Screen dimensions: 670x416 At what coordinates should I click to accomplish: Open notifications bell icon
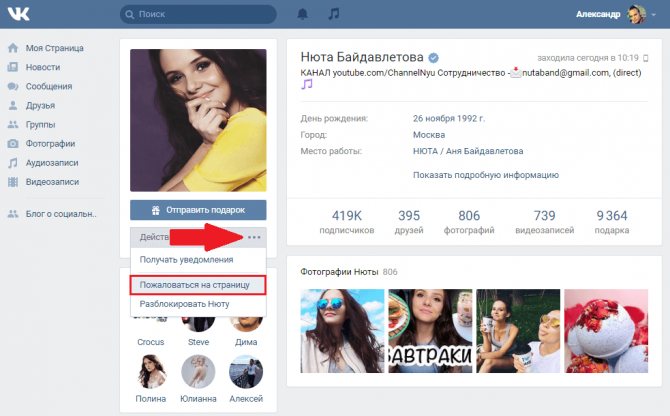pos(303,14)
